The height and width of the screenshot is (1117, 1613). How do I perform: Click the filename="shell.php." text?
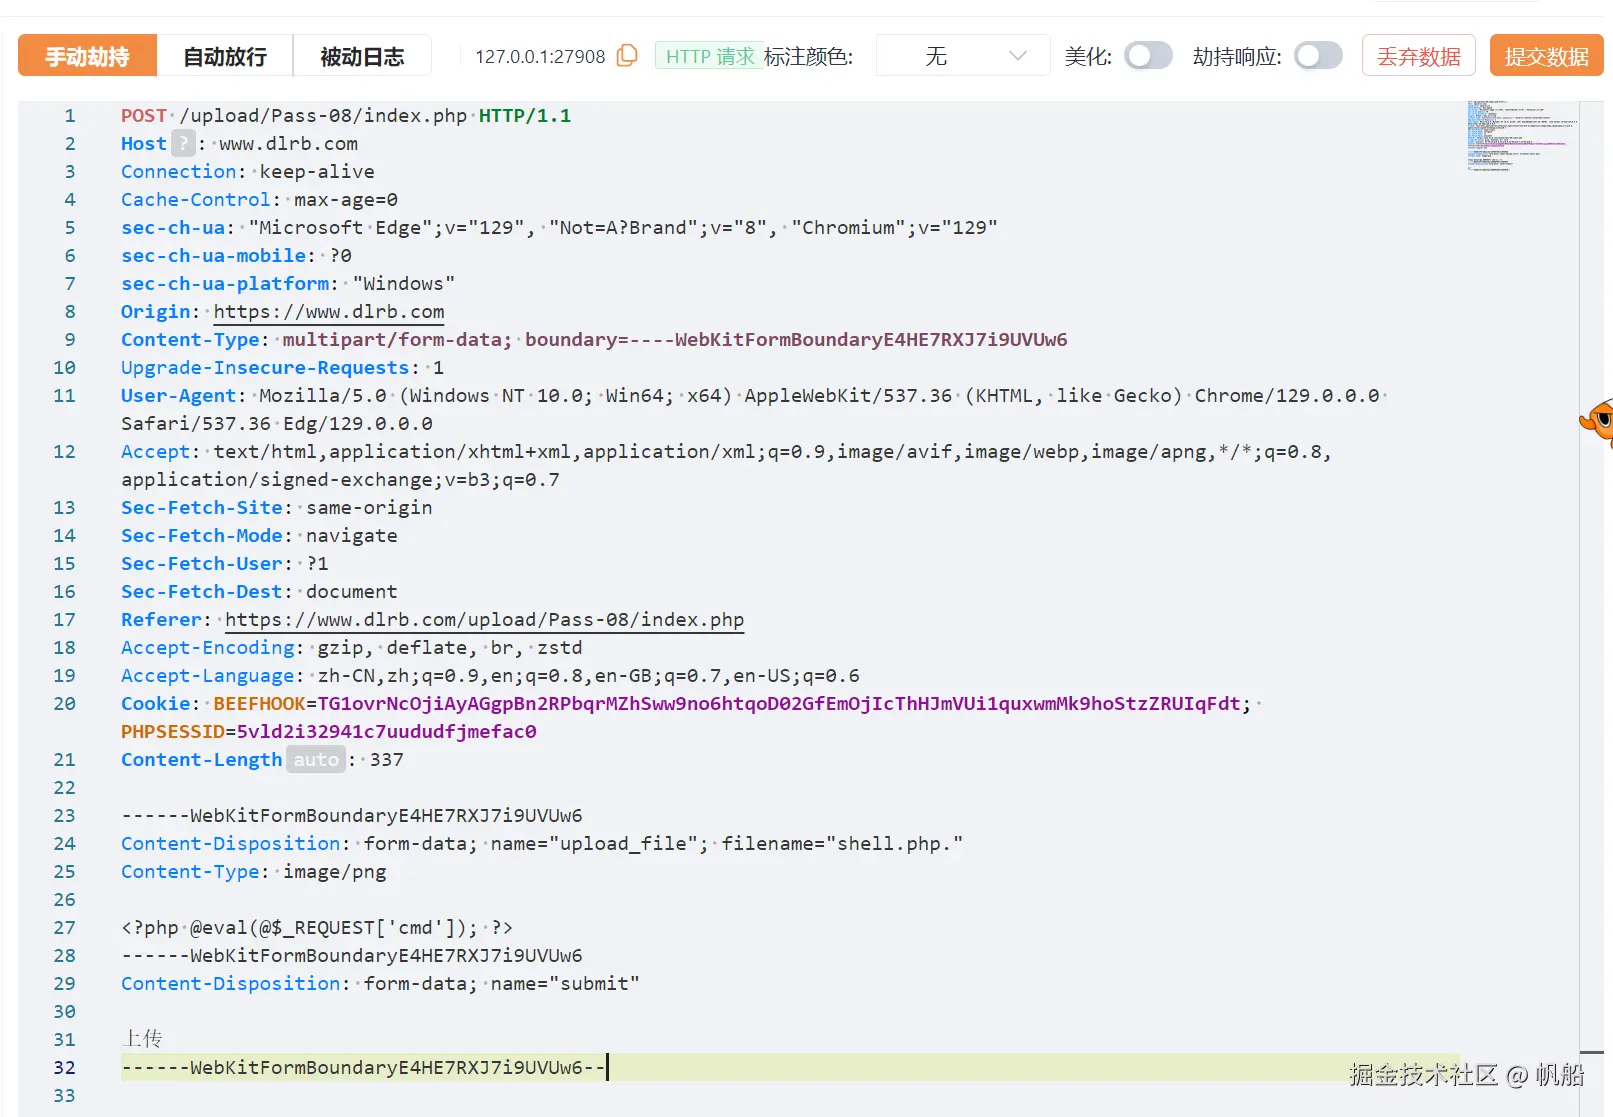pos(842,843)
